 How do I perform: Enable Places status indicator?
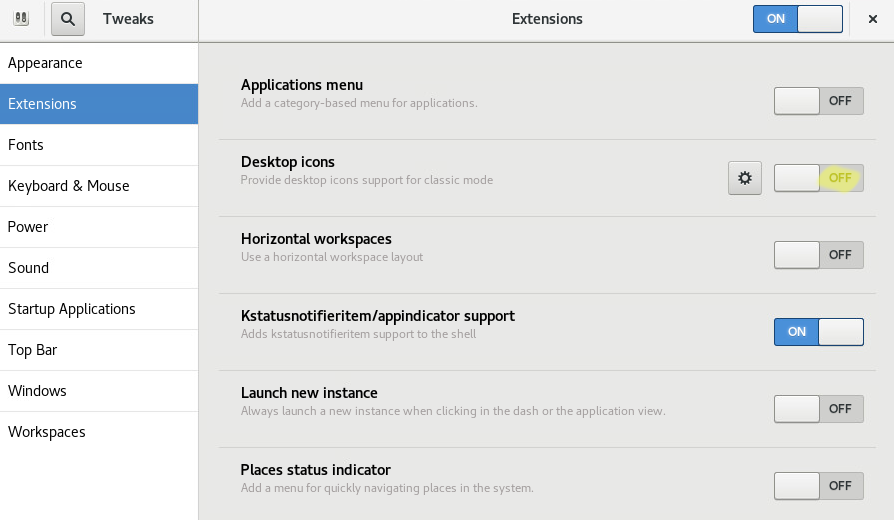point(819,486)
